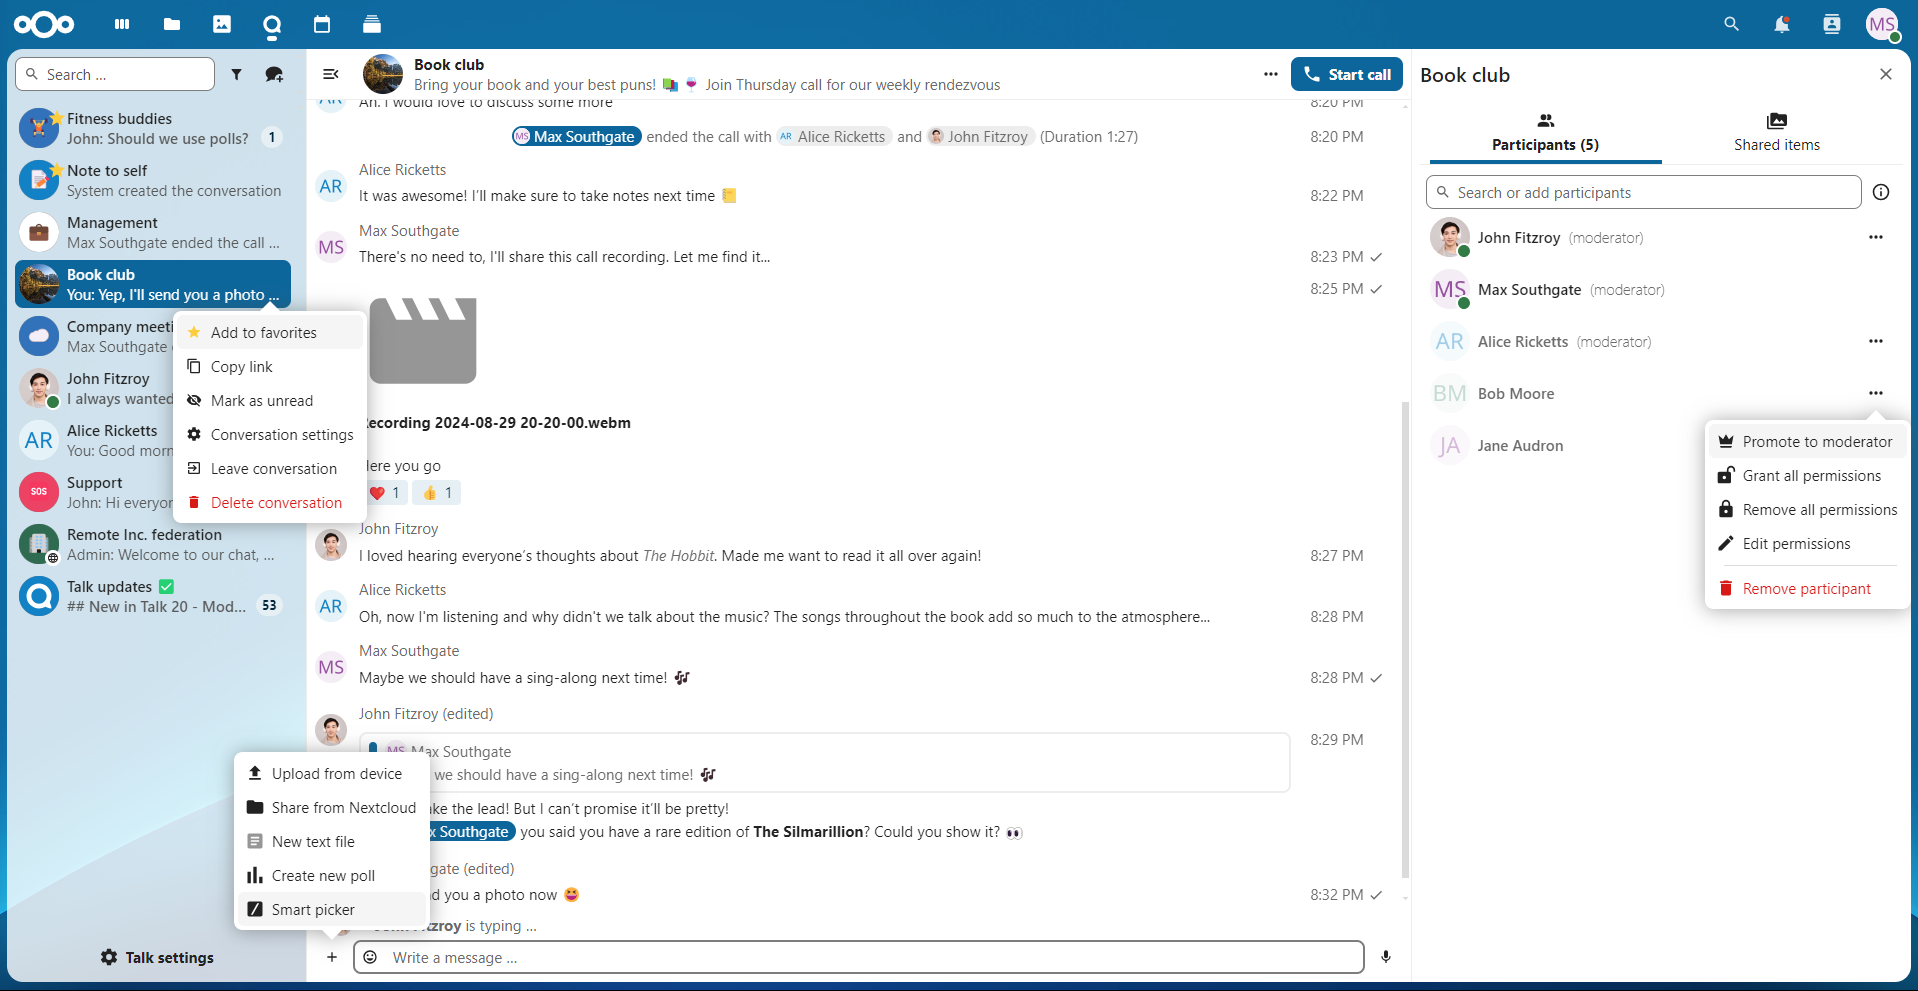
Task: Open the contacts icon near your avatar
Action: [1832, 24]
